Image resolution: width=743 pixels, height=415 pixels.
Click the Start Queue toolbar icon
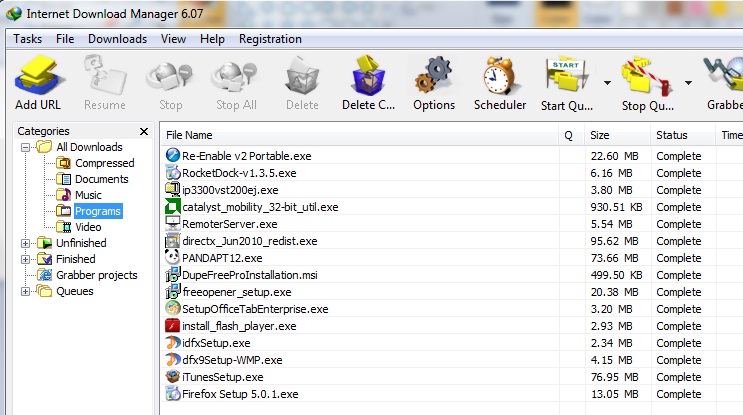pyautogui.click(x=567, y=75)
